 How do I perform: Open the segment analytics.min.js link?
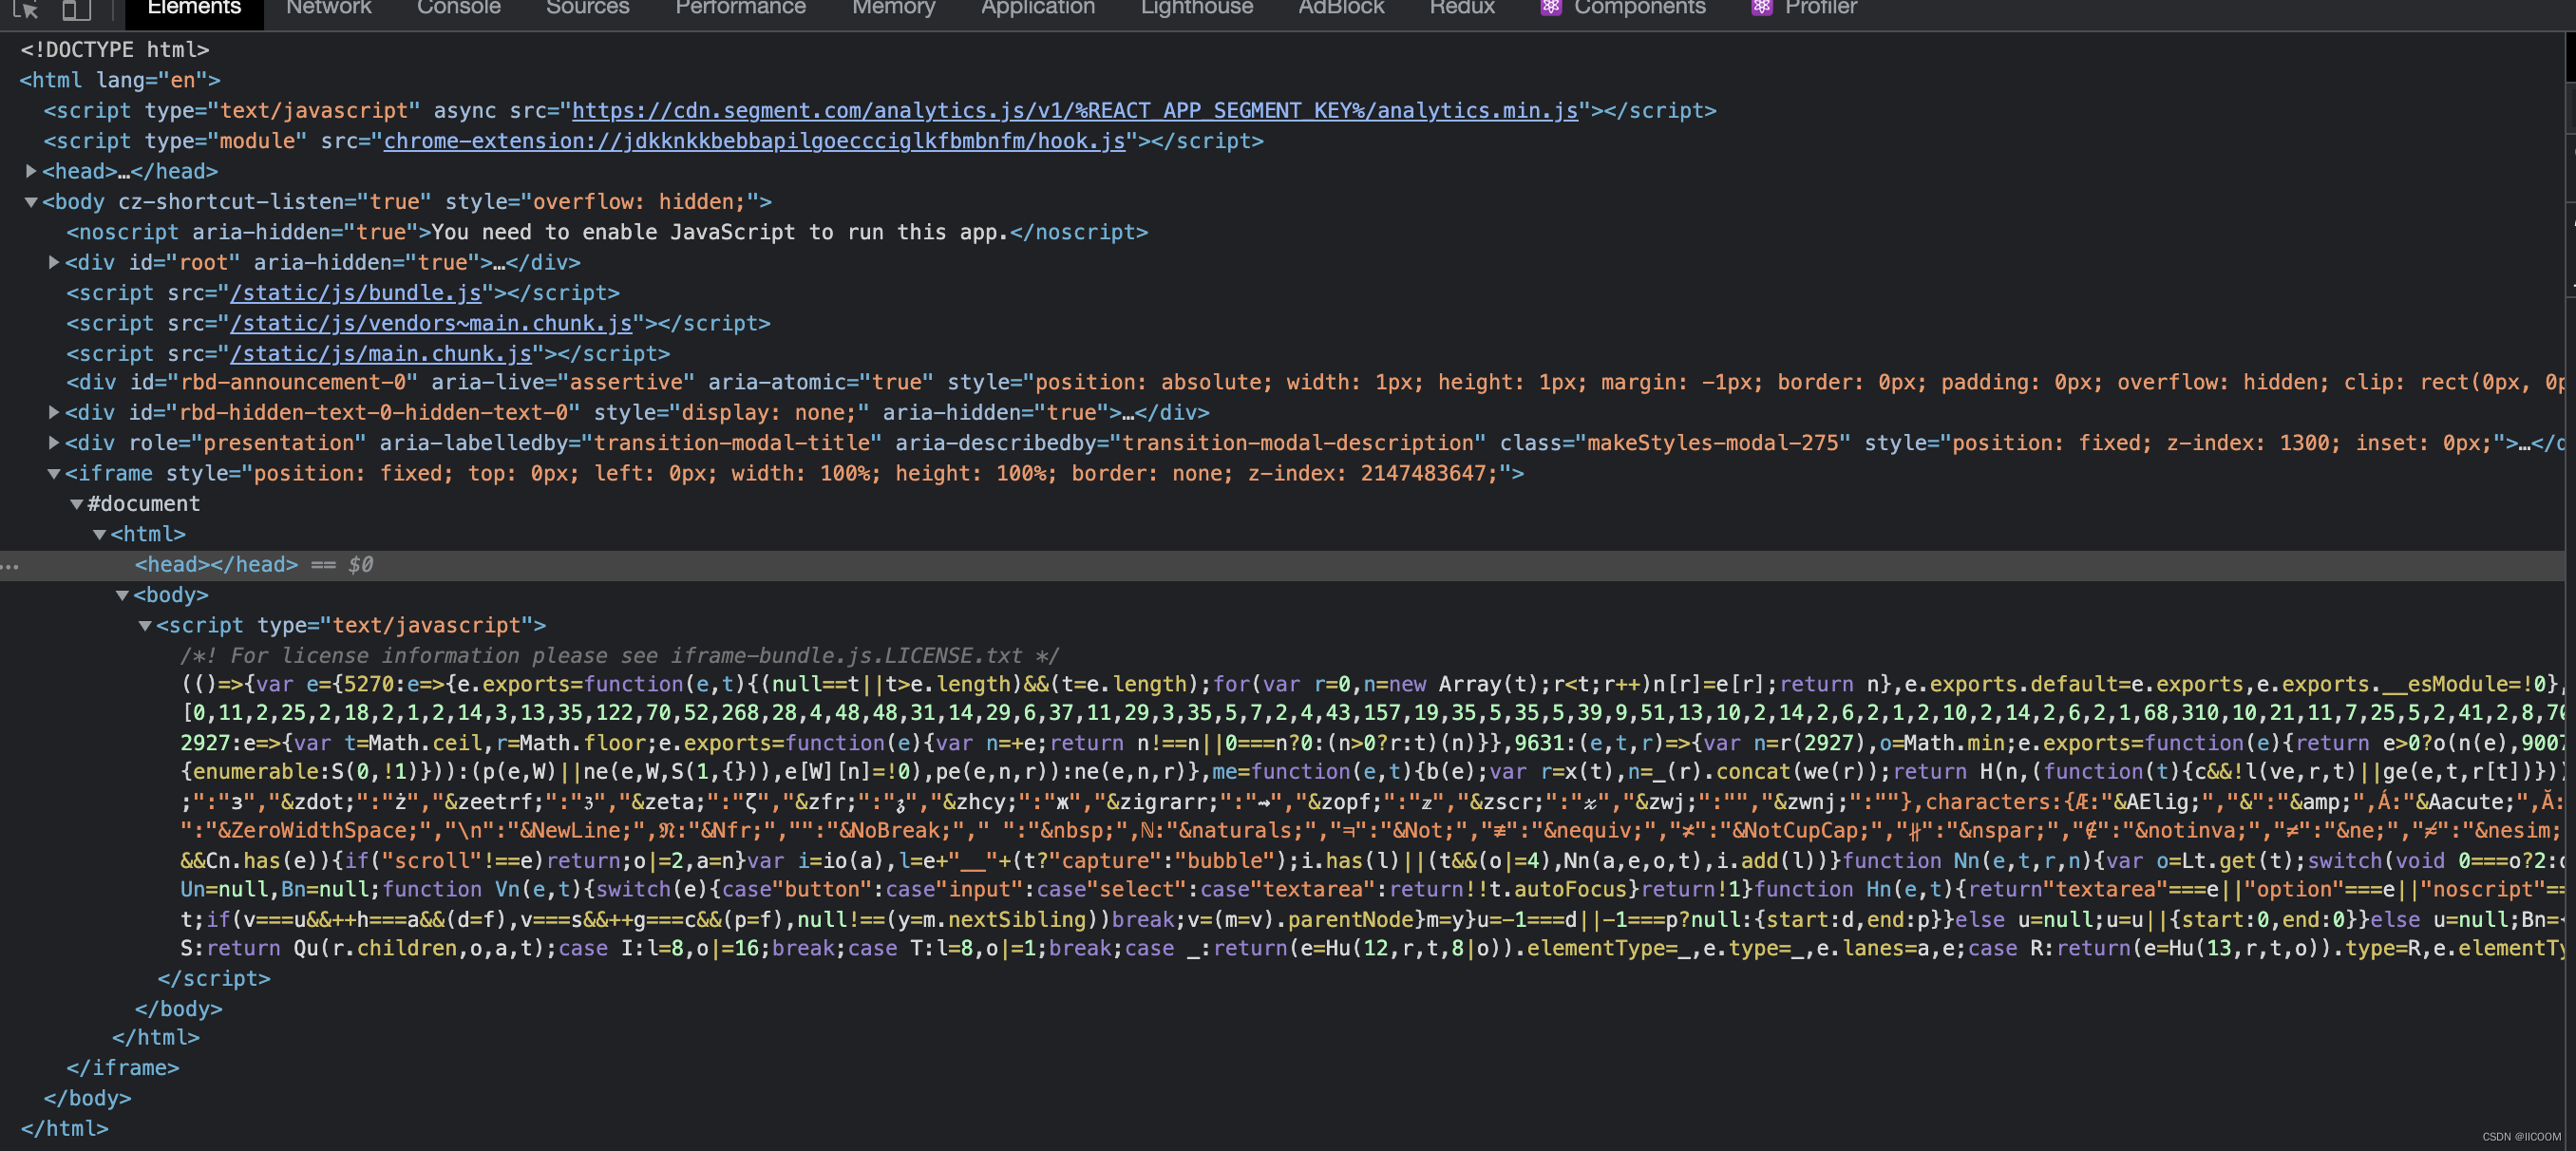pos(1075,110)
